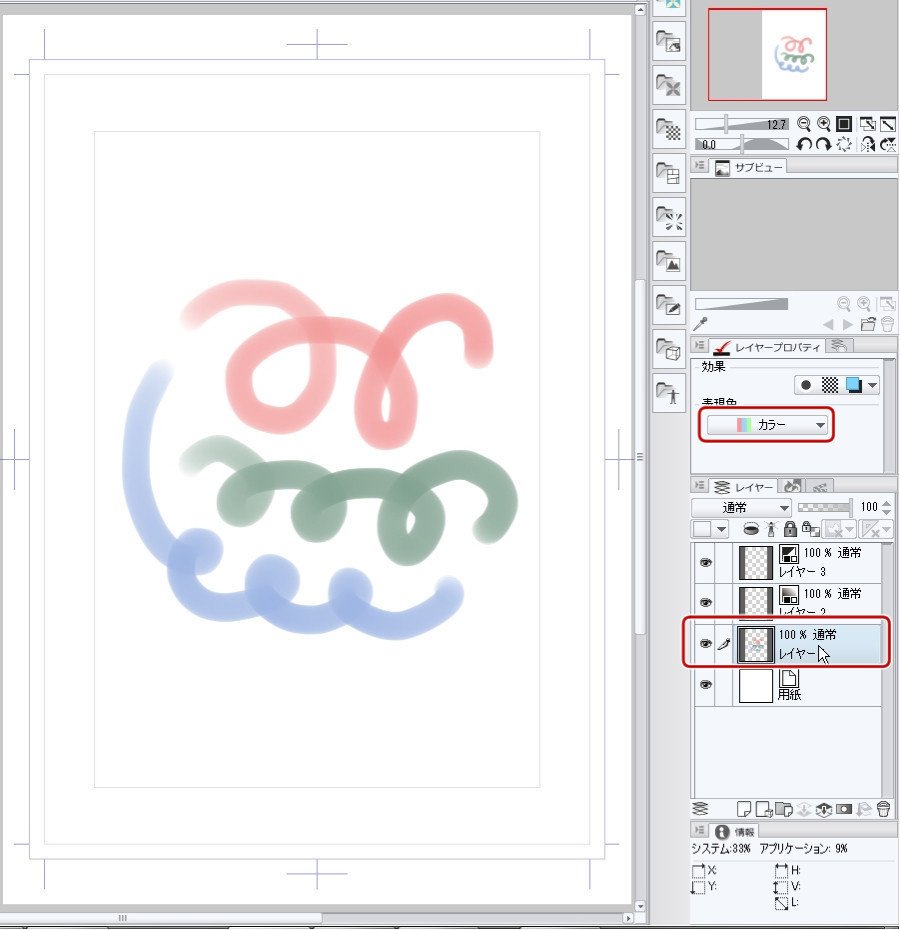Select blue layer color effect in Layer Property
This screenshot has width=900, height=930.
pos(853,386)
